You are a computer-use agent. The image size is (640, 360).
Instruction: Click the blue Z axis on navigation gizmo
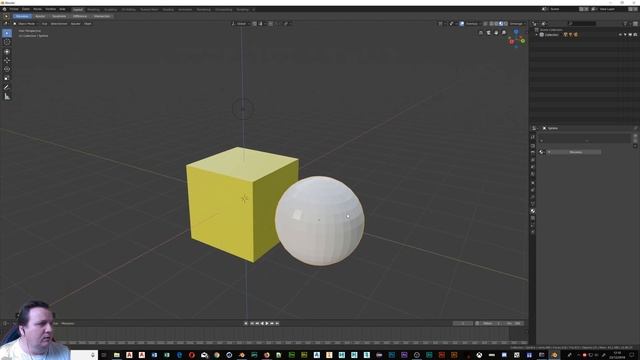point(516,31)
